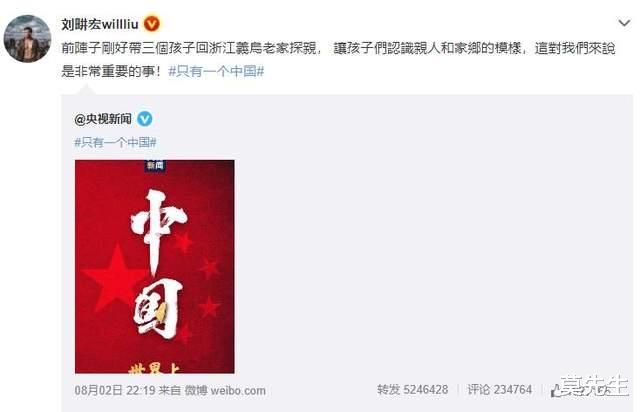Screen dimensions: 640x412
Task: Click 评论 234764 to view comments
Action: point(500,390)
